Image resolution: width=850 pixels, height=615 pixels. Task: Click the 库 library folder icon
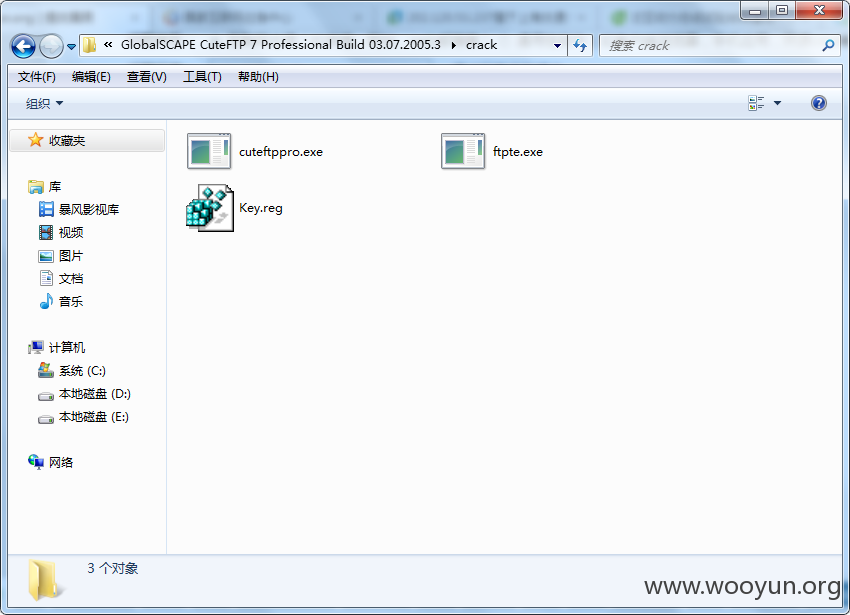coord(36,187)
